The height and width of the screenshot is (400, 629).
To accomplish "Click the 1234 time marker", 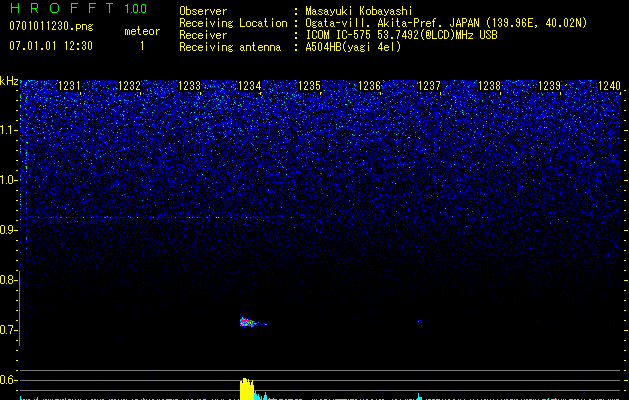I will 250,86.
